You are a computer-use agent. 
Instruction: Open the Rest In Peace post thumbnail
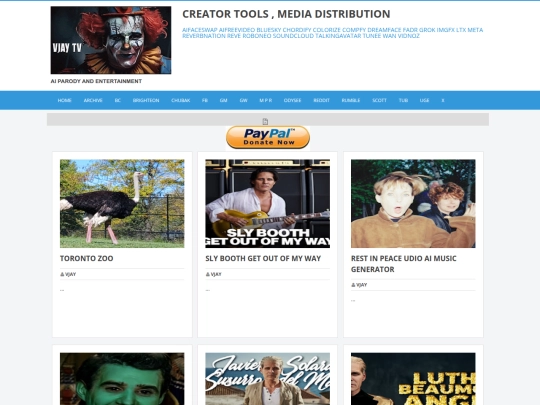413,204
